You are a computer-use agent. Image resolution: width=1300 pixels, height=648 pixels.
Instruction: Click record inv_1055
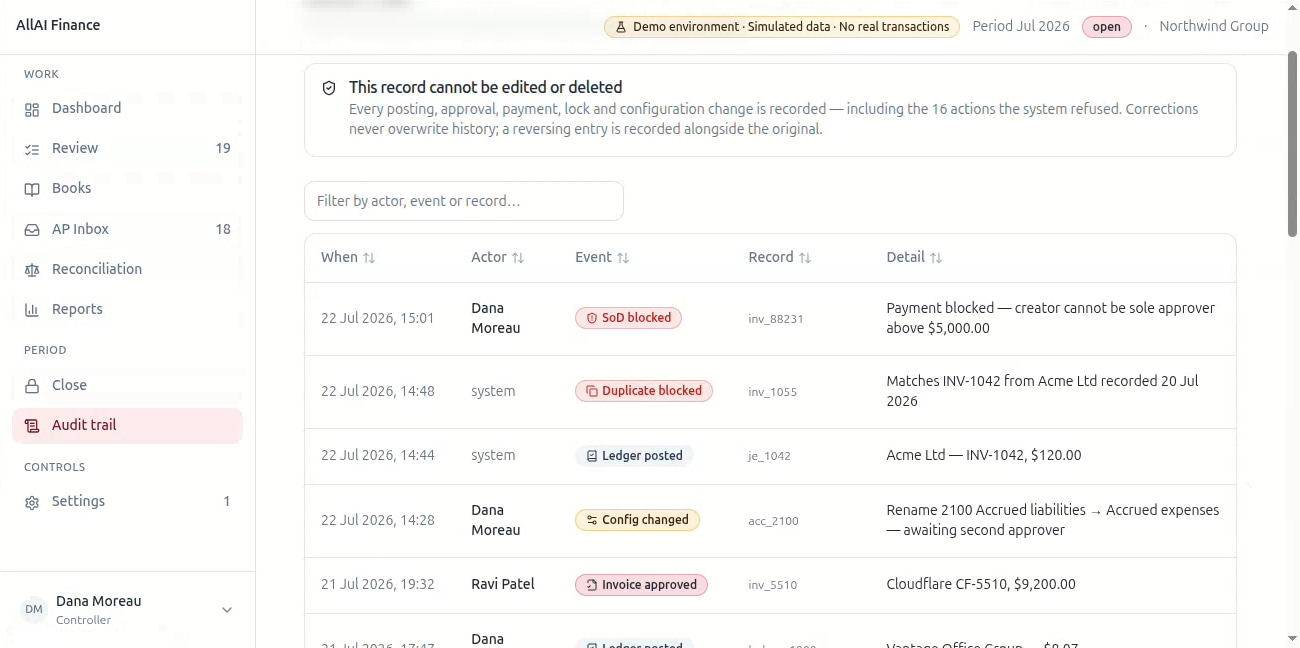coord(773,392)
